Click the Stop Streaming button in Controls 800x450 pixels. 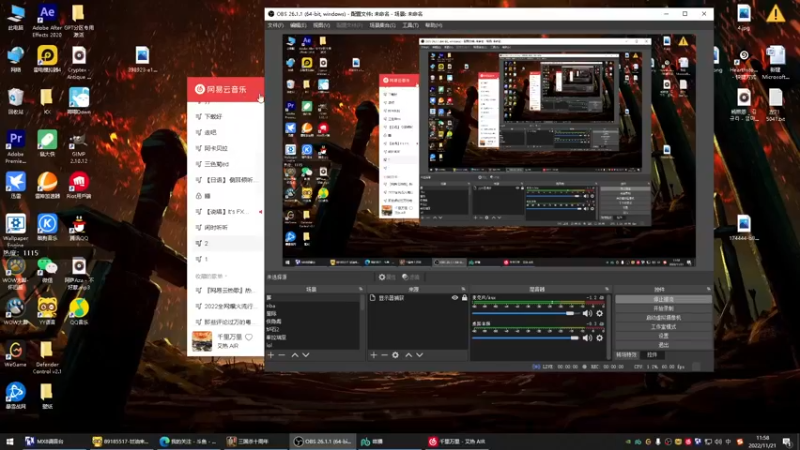pos(663,299)
